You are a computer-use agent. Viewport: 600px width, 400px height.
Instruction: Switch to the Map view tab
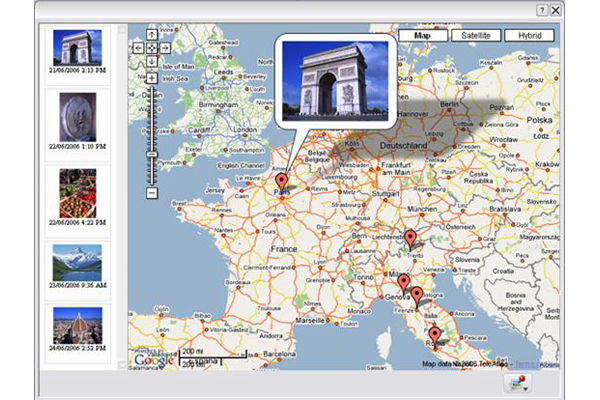[423, 36]
